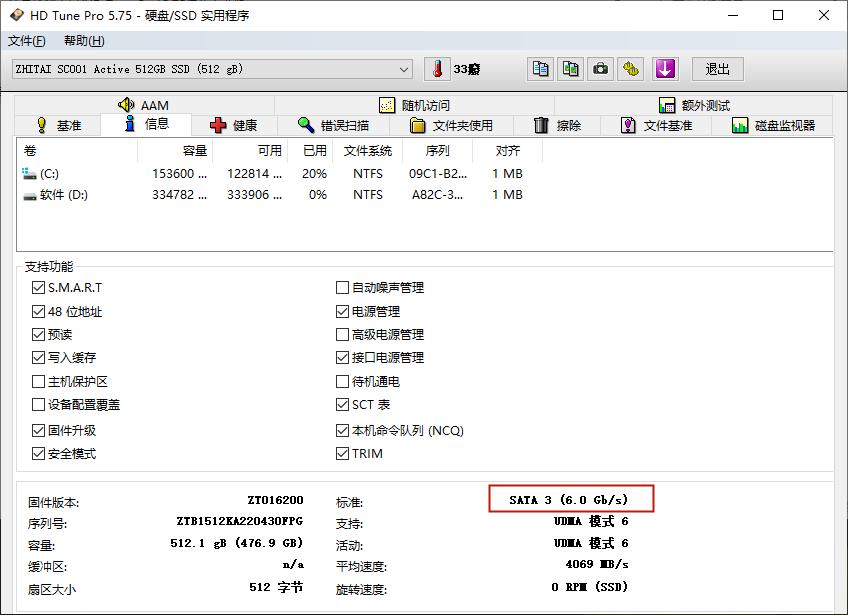Check the 待机通电 checkbox
This screenshot has height=615, width=848.
342,381
